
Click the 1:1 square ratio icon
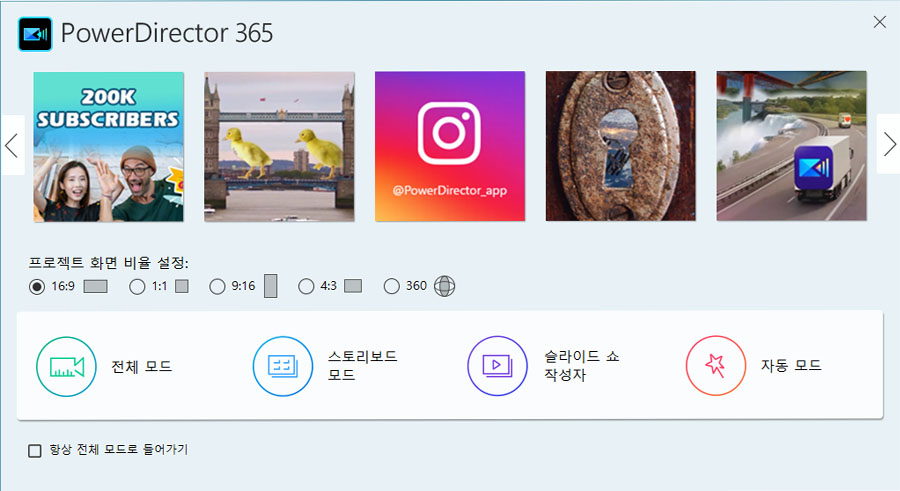click(182, 286)
